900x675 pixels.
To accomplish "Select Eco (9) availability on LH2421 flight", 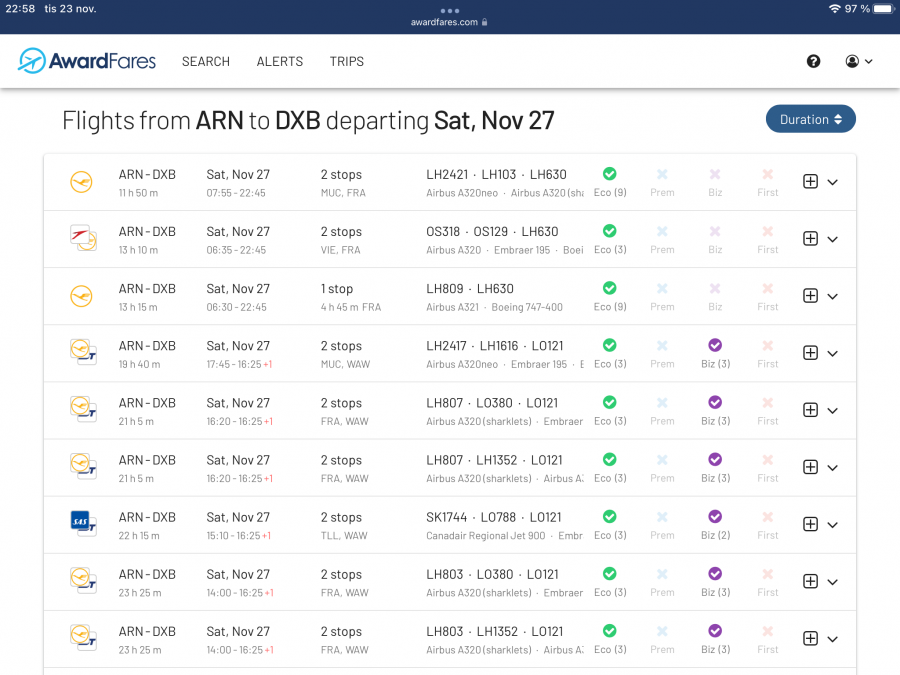I will (610, 183).
